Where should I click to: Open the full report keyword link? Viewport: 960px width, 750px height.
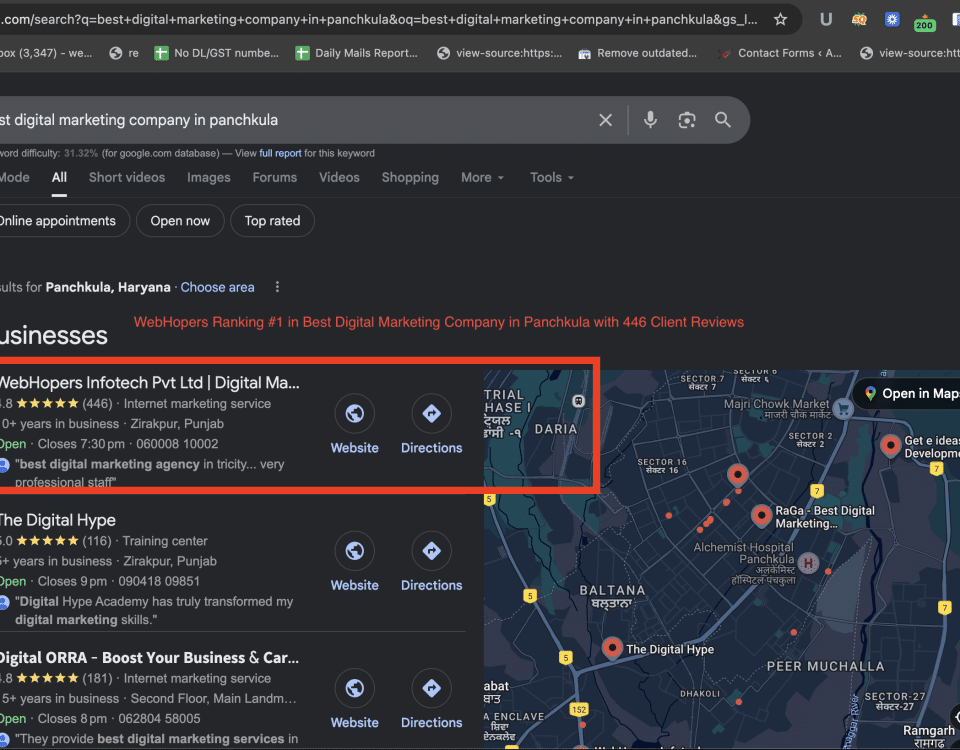coord(280,153)
